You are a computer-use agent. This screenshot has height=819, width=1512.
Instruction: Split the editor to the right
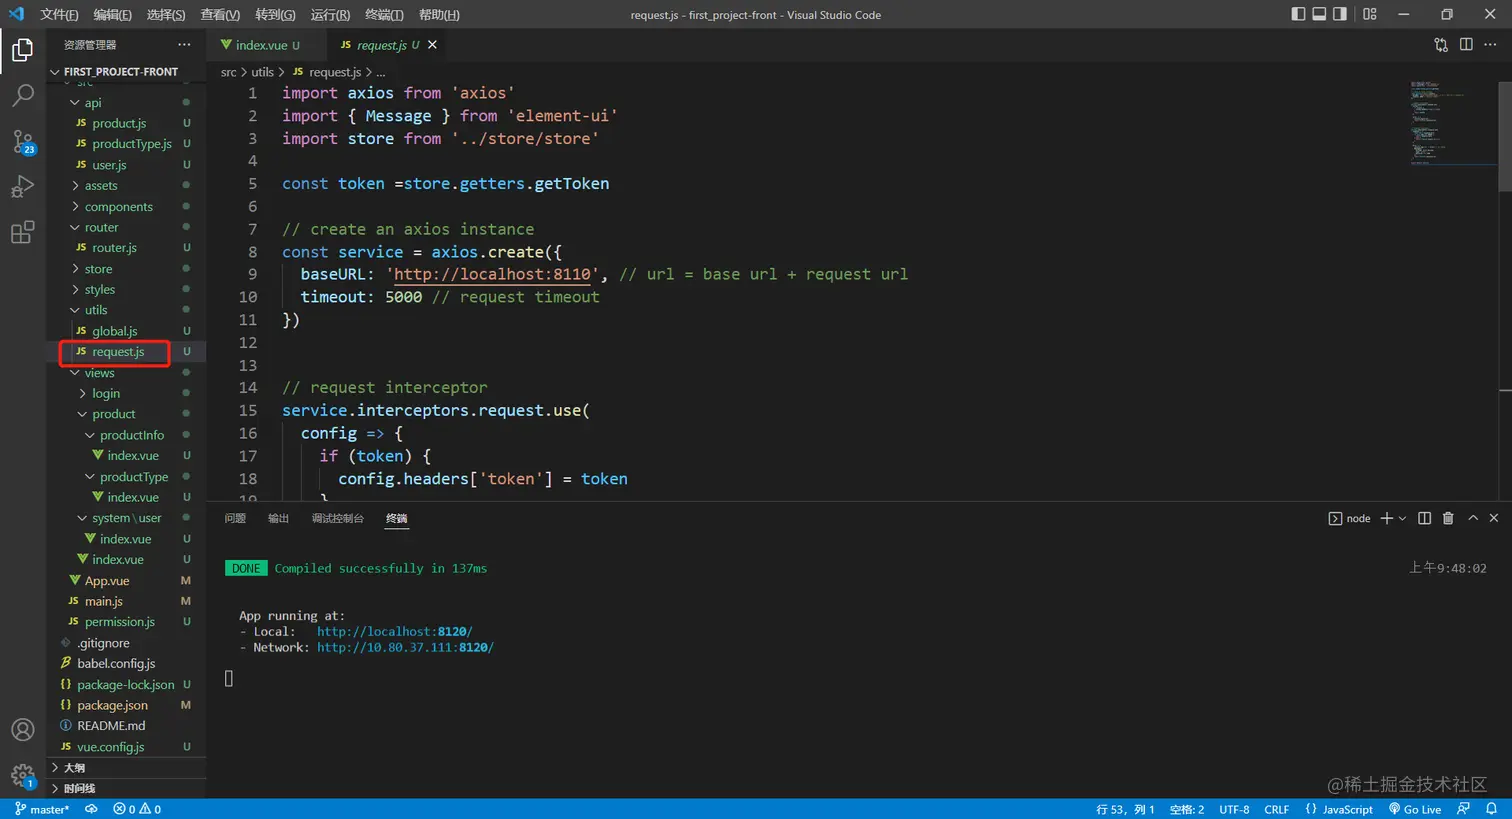(x=1466, y=45)
